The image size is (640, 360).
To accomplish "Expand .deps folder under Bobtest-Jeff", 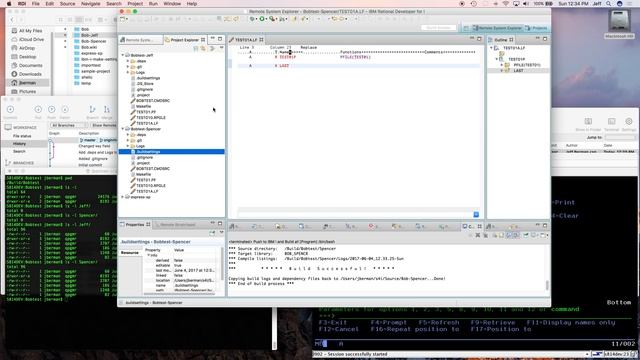I will click(x=128, y=61).
